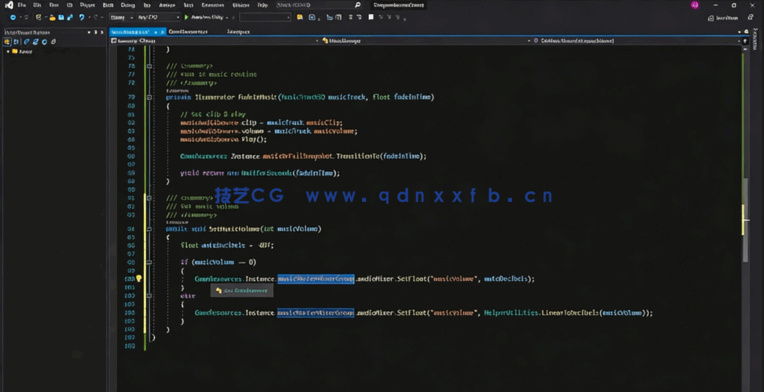
Task: Click the search box in the title bar
Action: click(319, 5)
